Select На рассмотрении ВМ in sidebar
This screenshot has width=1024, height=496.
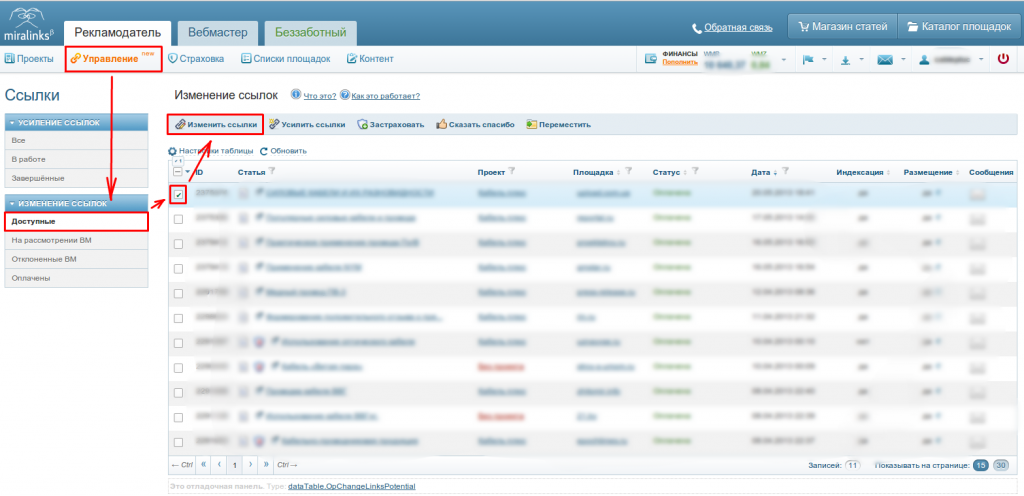(x=76, y=241)
